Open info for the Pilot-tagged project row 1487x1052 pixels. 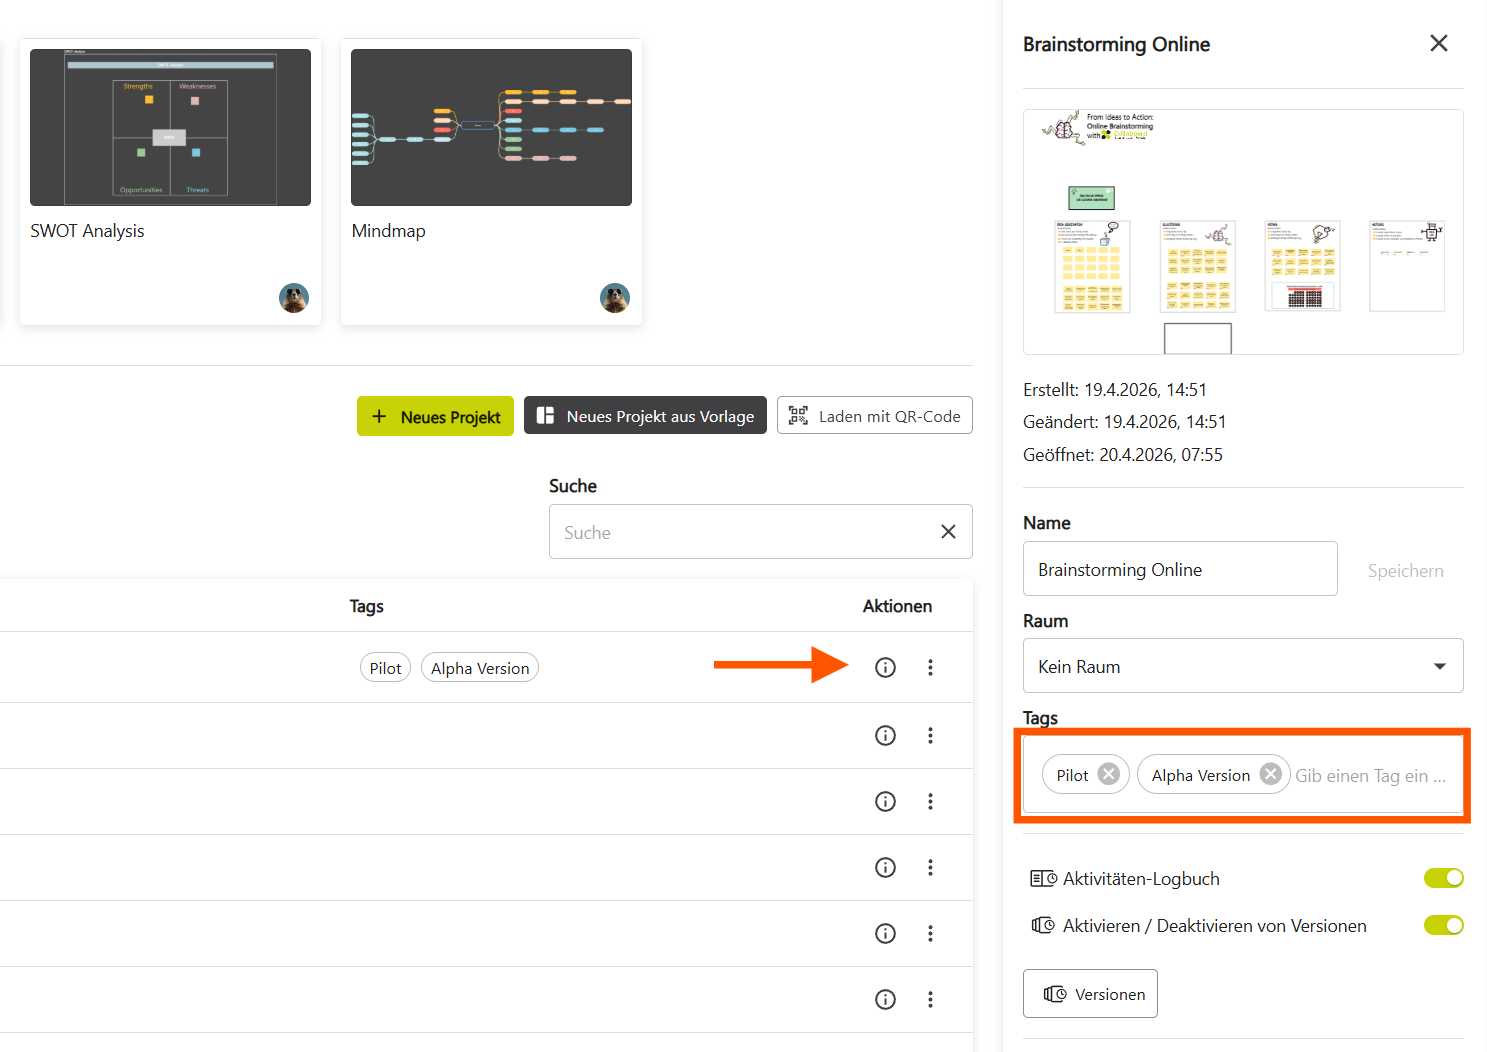[885, 667]
